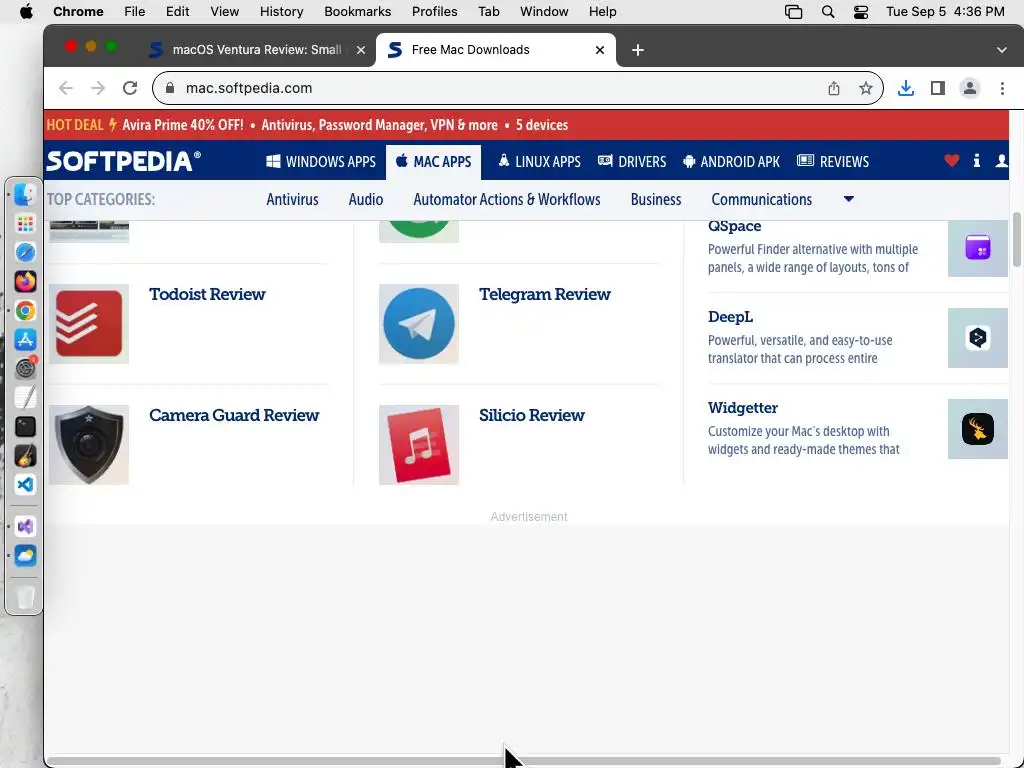This screenshot has height=768, width=1024.
Task: Open the Linux Apps section
Action: [539, 161]
